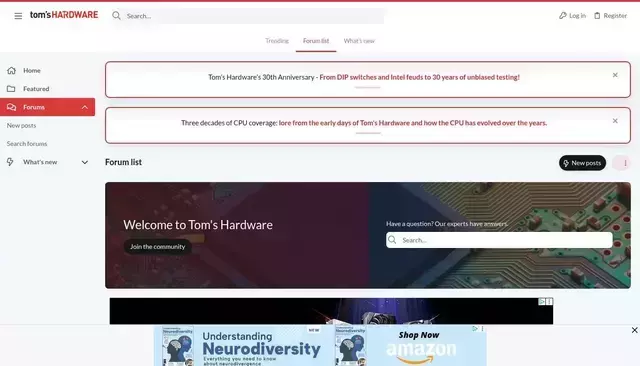Click the Tom's Hardware logo
The width and height of the screenshot is (640, 366).
[64, 15]
